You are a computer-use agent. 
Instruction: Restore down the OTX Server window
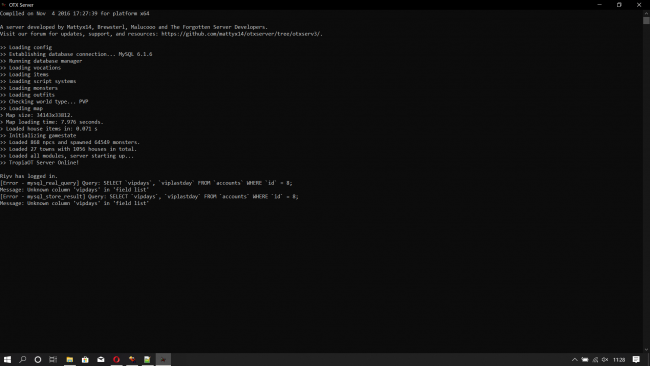[619, 5]
